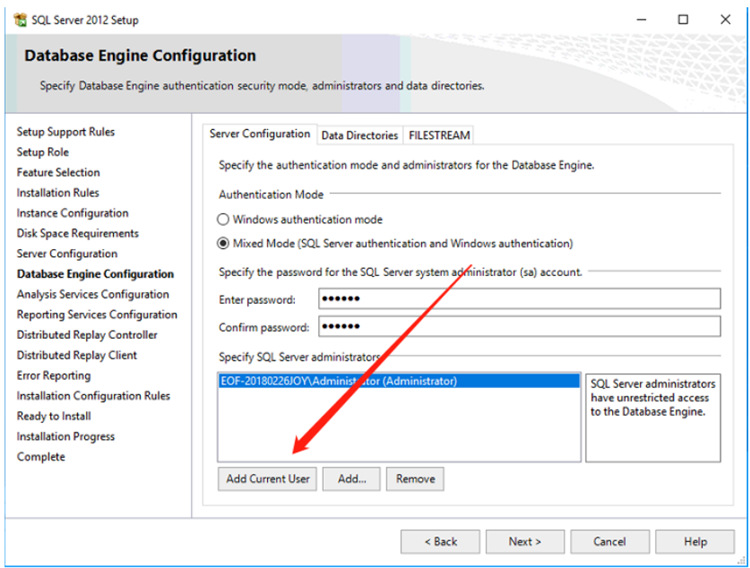The image size is (750, 568).
Task: Click the Installation Progress step
Action: pos(66,436)
